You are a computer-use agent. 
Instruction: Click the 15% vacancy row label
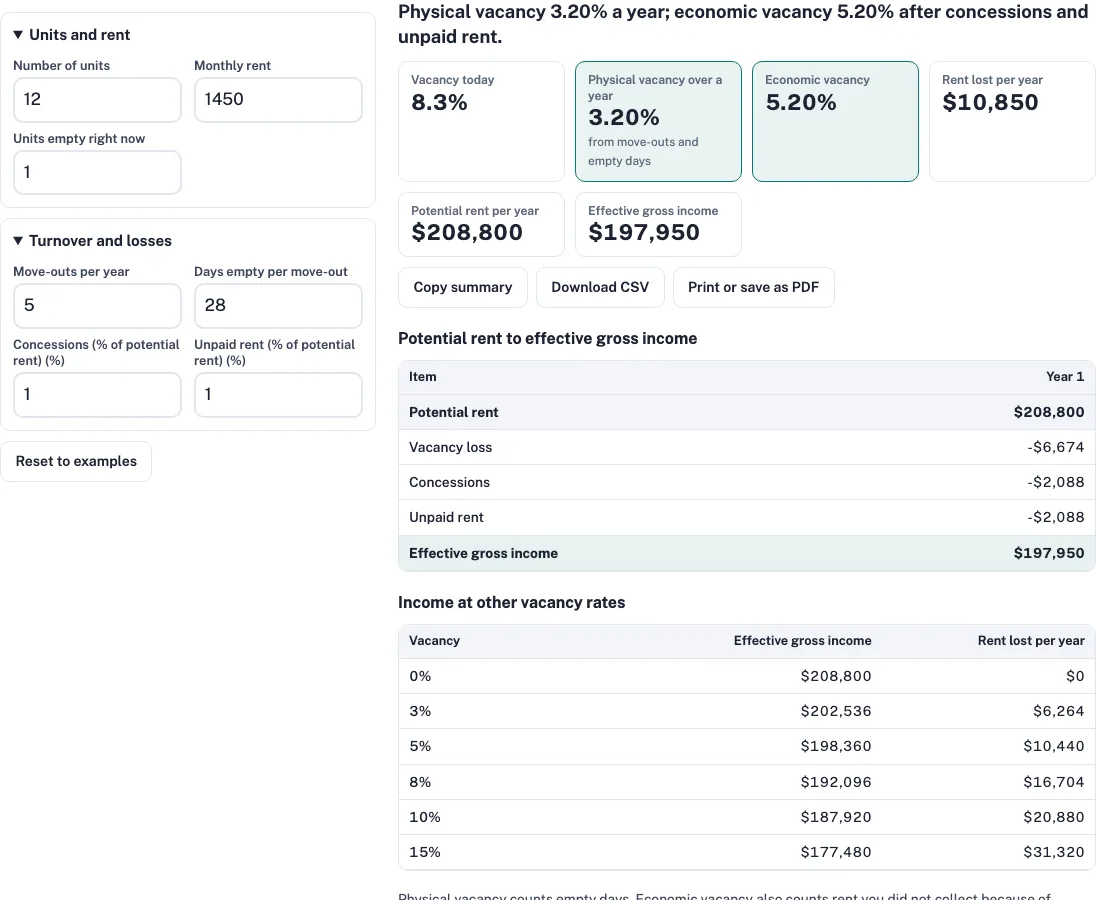(425, 852)
